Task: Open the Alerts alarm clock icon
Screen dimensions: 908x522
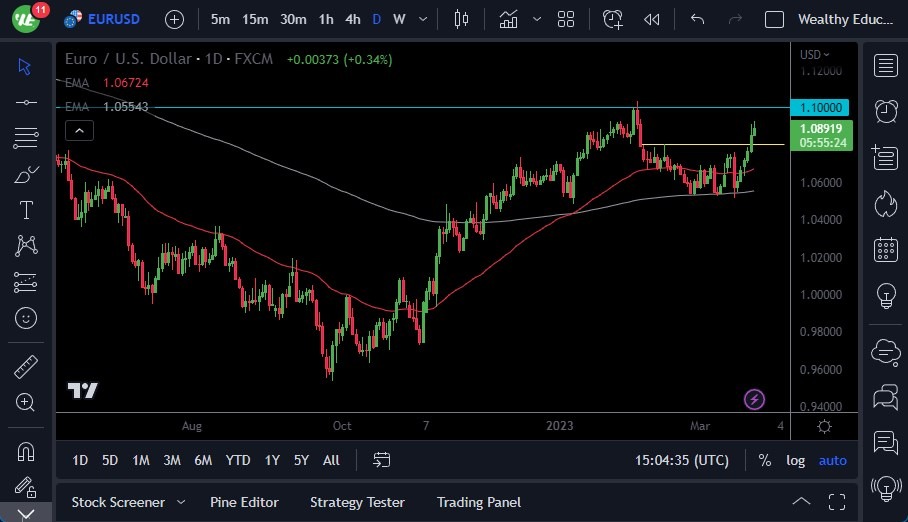Action: pos(885,111)
